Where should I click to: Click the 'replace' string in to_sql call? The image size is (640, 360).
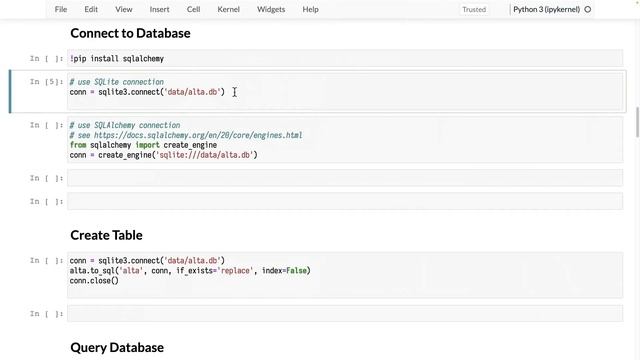[x=235, y=271]
